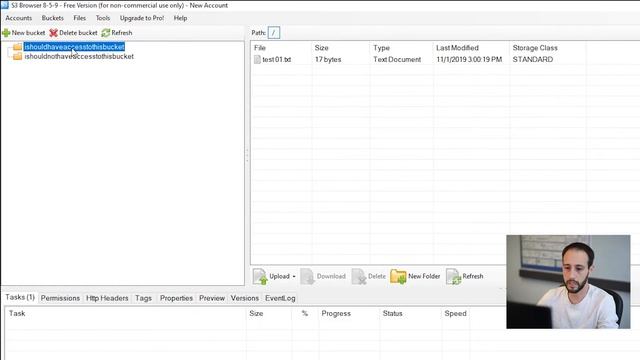This screenshot has width=640, height=360.
Task: Switch to the Properties tab
Action: coord(176,298)
